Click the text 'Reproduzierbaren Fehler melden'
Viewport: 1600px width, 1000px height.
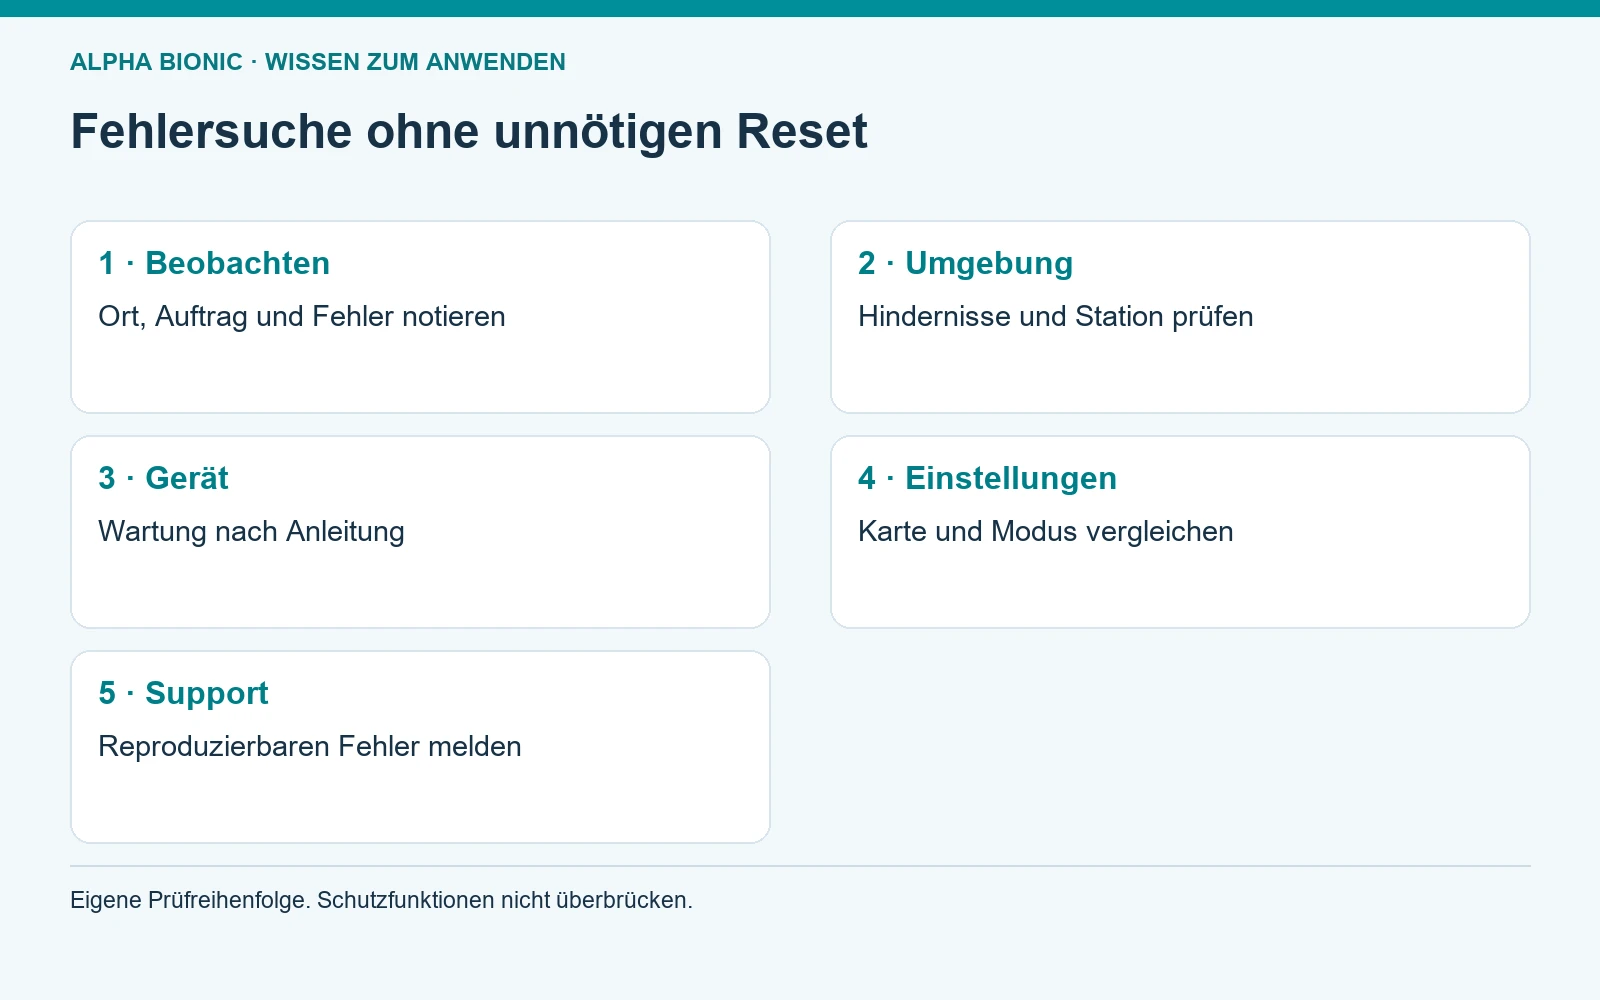pos(310,746)
